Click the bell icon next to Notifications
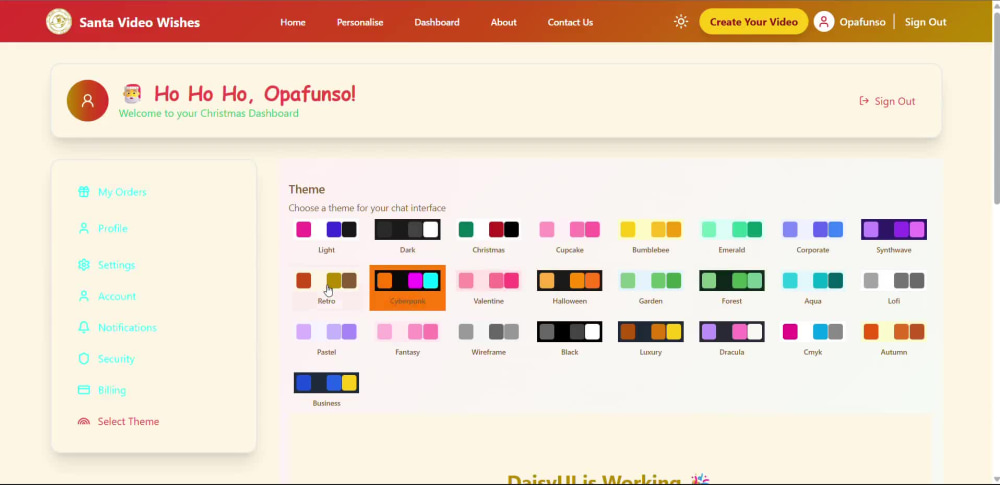 84,327
